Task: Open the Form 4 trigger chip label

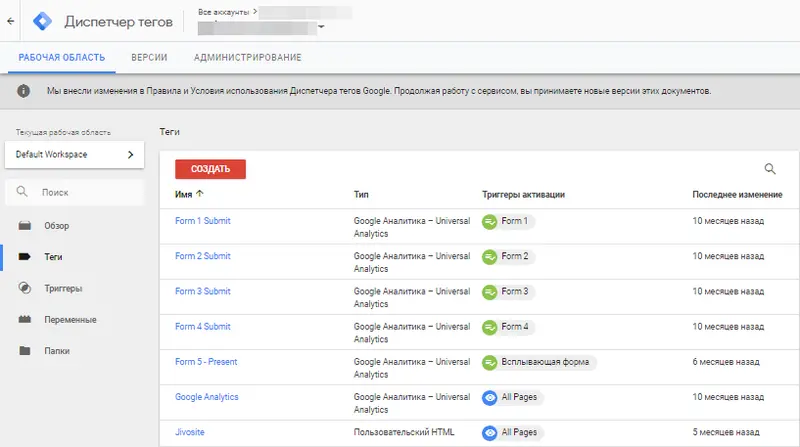Action: point(514,327)
